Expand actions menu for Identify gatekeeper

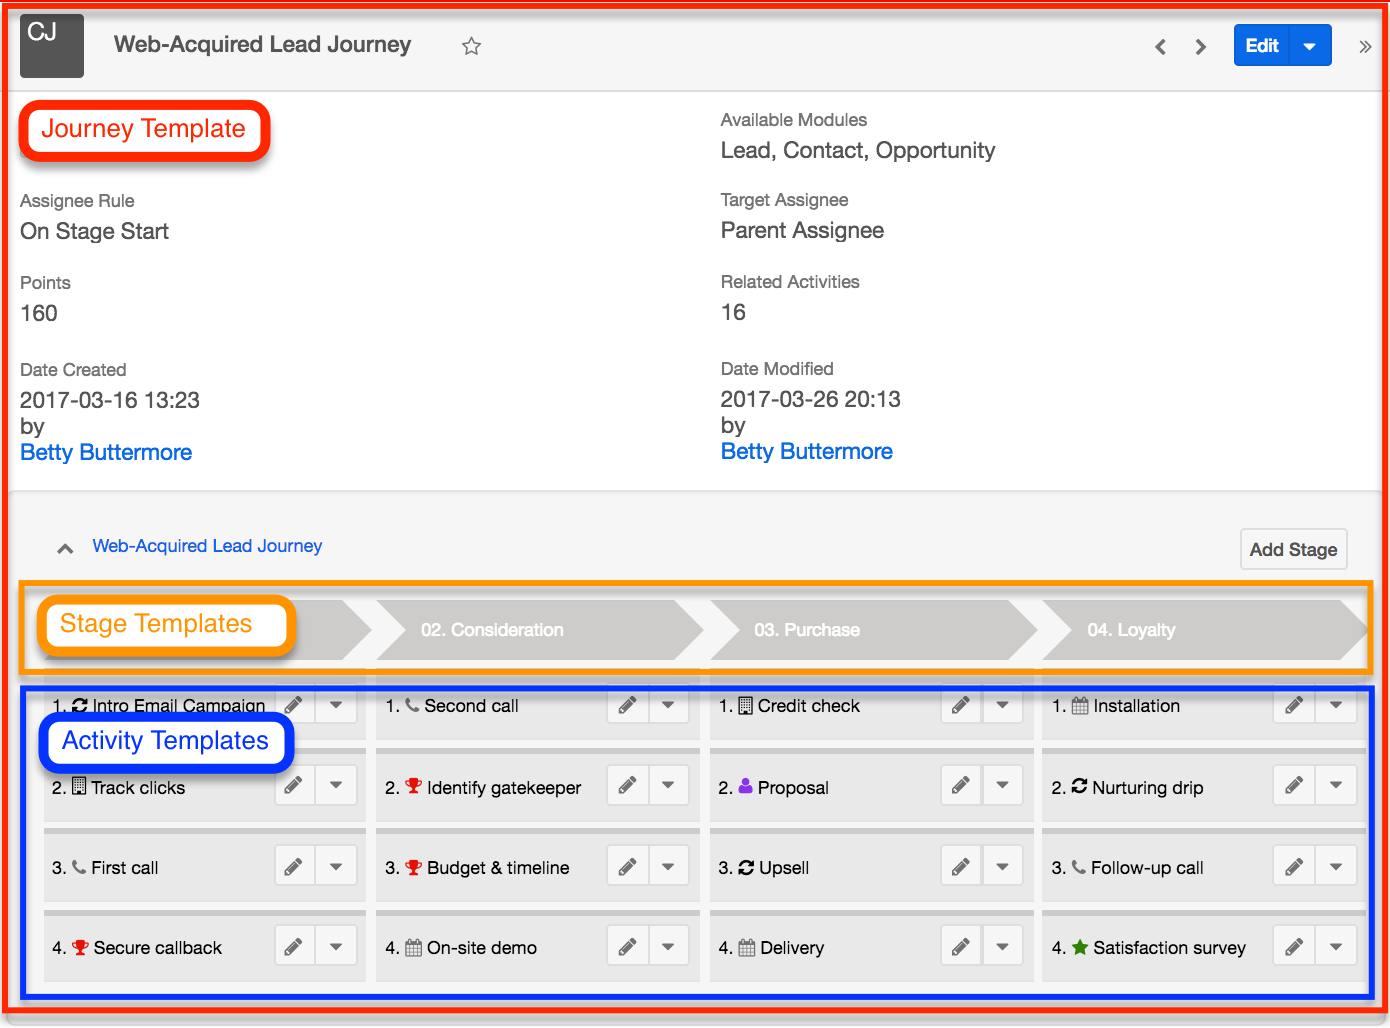[668, 786]
